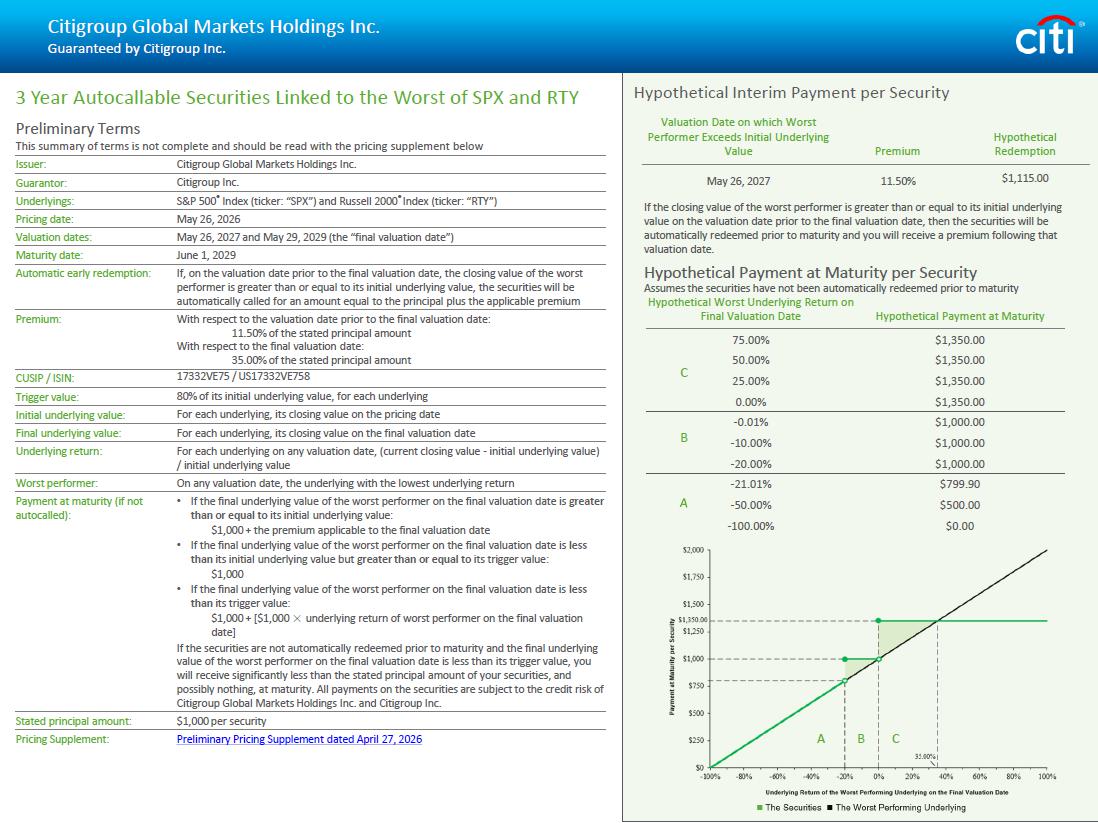This screenshot has width=1098, height=823.
Task: Click the Citigroup Global Markets Holdings header title
Action: point(213,27)
